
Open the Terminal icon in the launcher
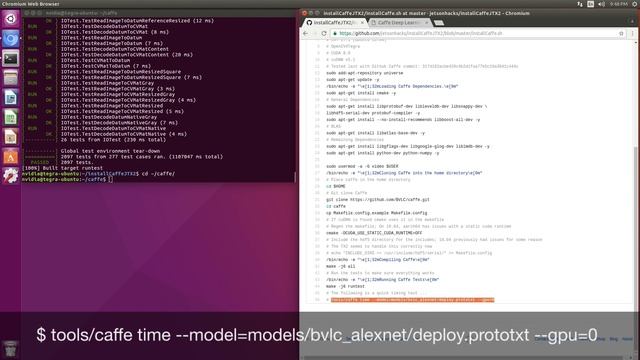[11, 58]
